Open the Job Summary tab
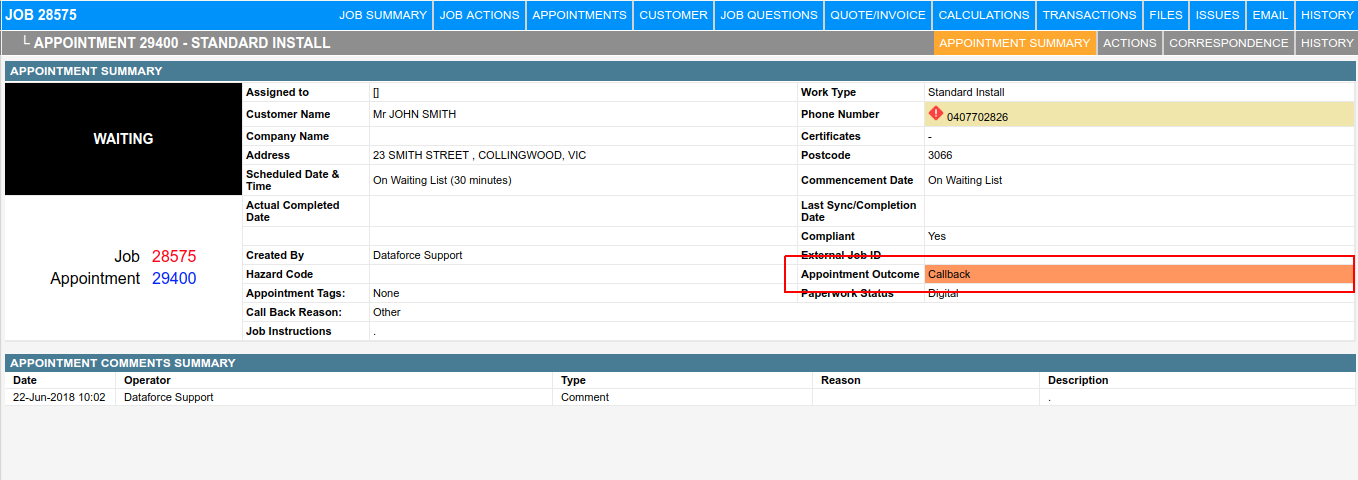Viewport: 1358px width, 480px height. [x=383, y=15]
